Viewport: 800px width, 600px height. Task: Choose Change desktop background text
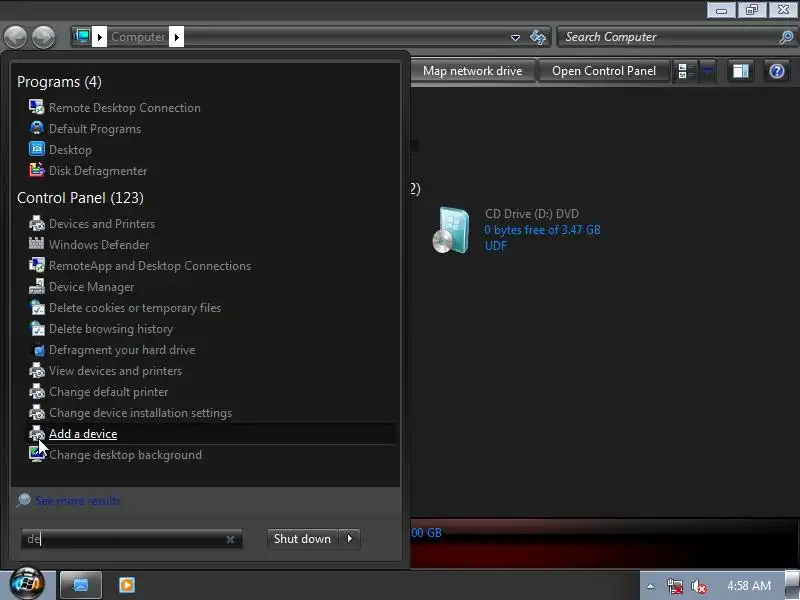click(x=125, y=455)
